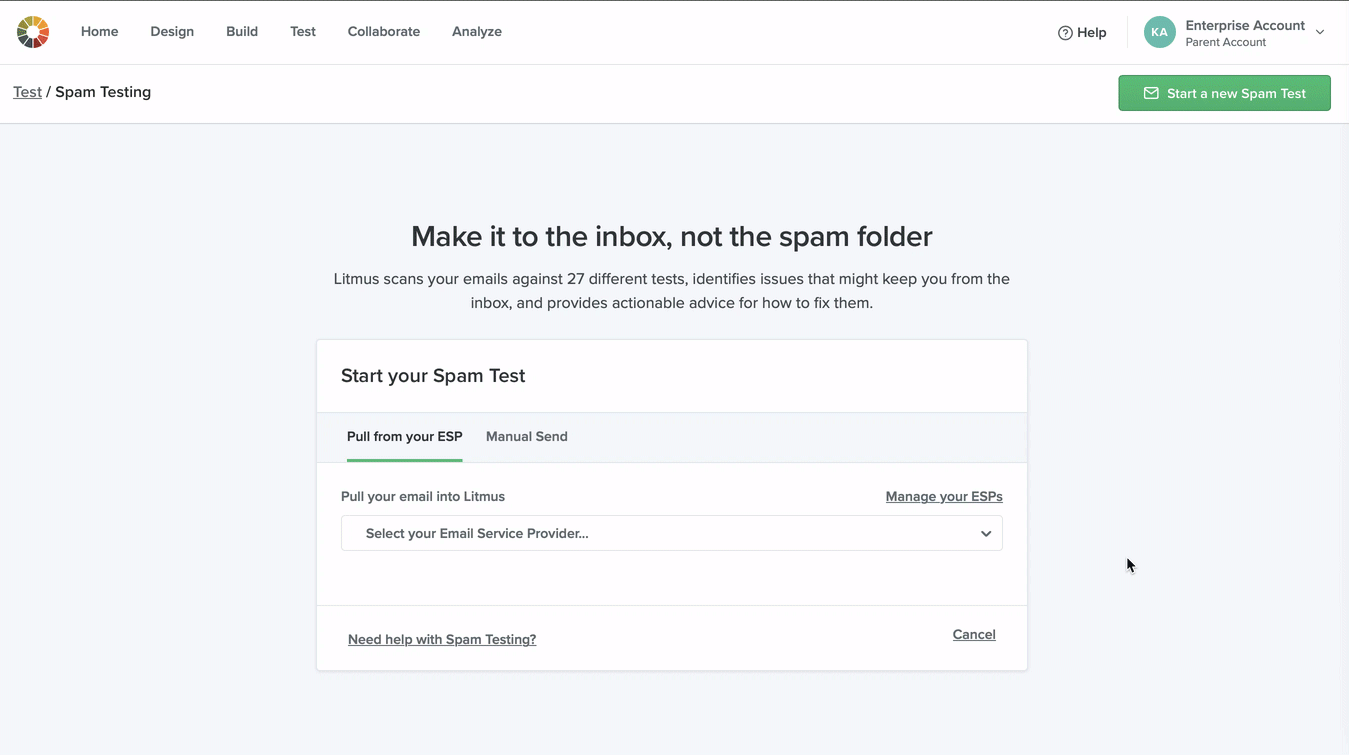The height and width of the screenshot is (755, 1349).
Task: Open the Design menu
Action: pyautogui.click(x=172, y=32)
